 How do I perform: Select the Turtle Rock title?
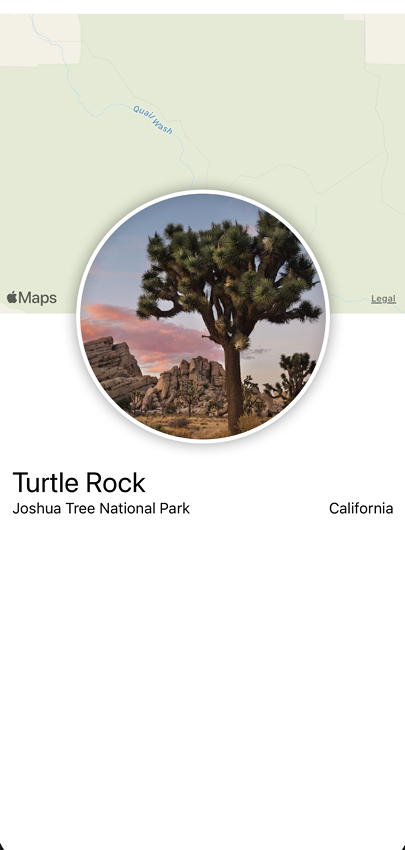click(79, 482)
